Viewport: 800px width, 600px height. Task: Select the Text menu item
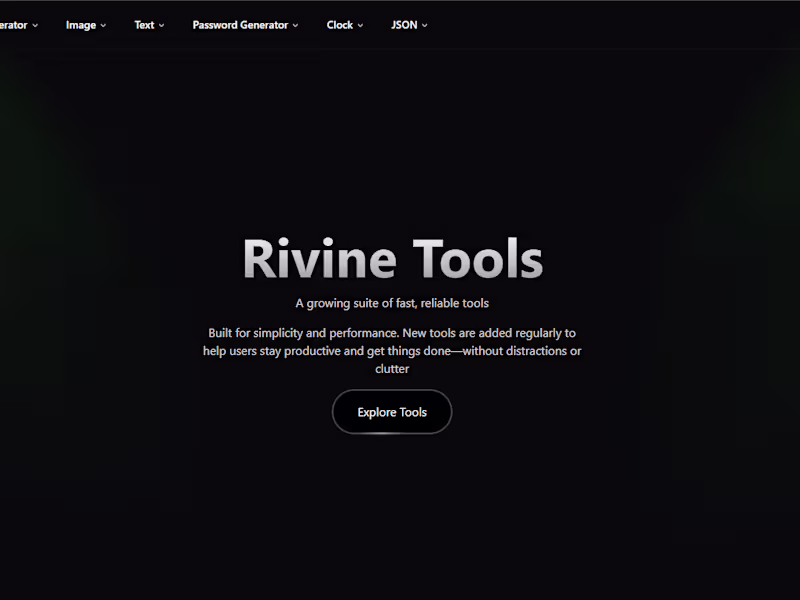[x=145, y=25]
